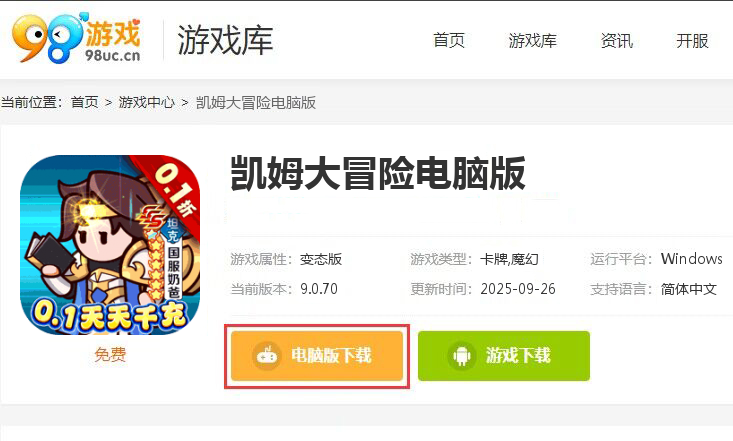
Task: Select the 变态版 game attribute value
Action: 321,259
